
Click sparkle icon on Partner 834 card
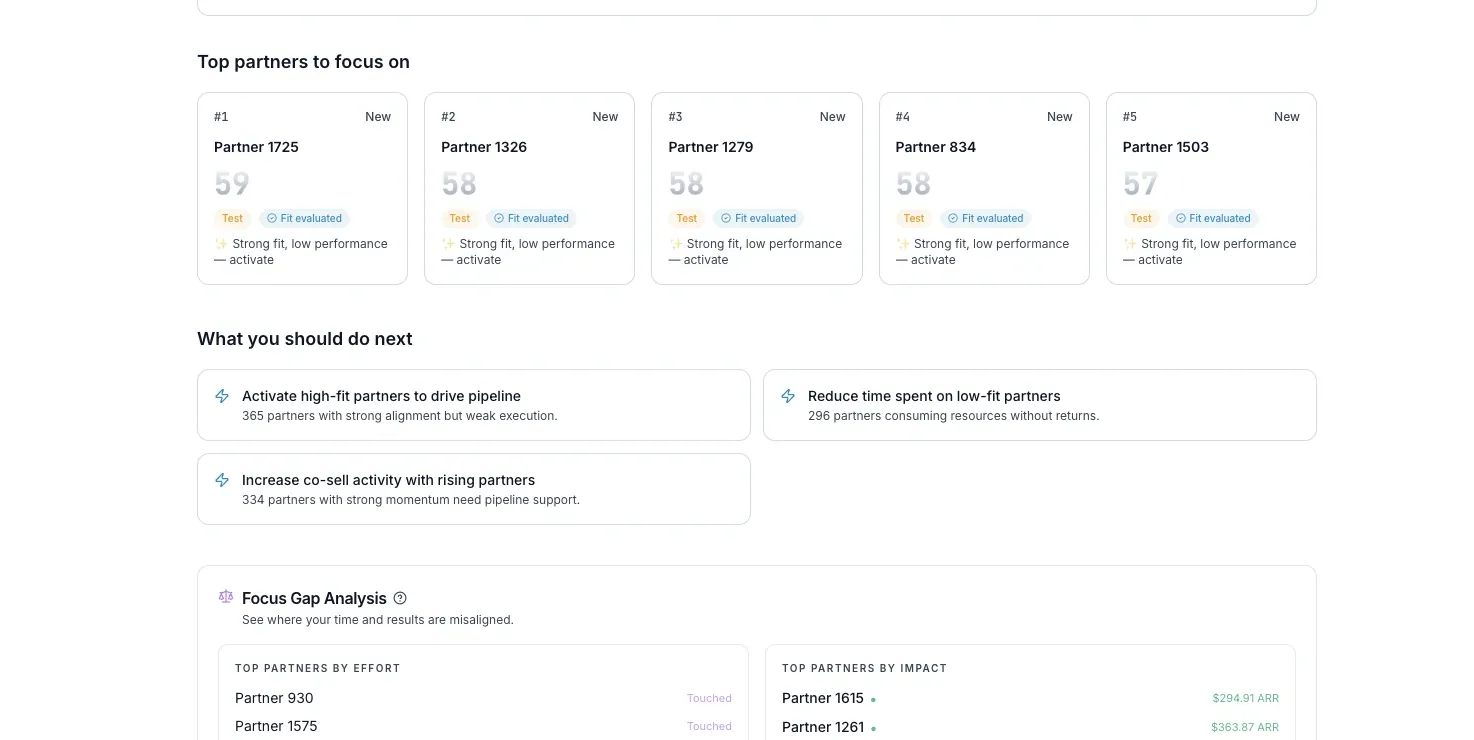pos(903,244)
